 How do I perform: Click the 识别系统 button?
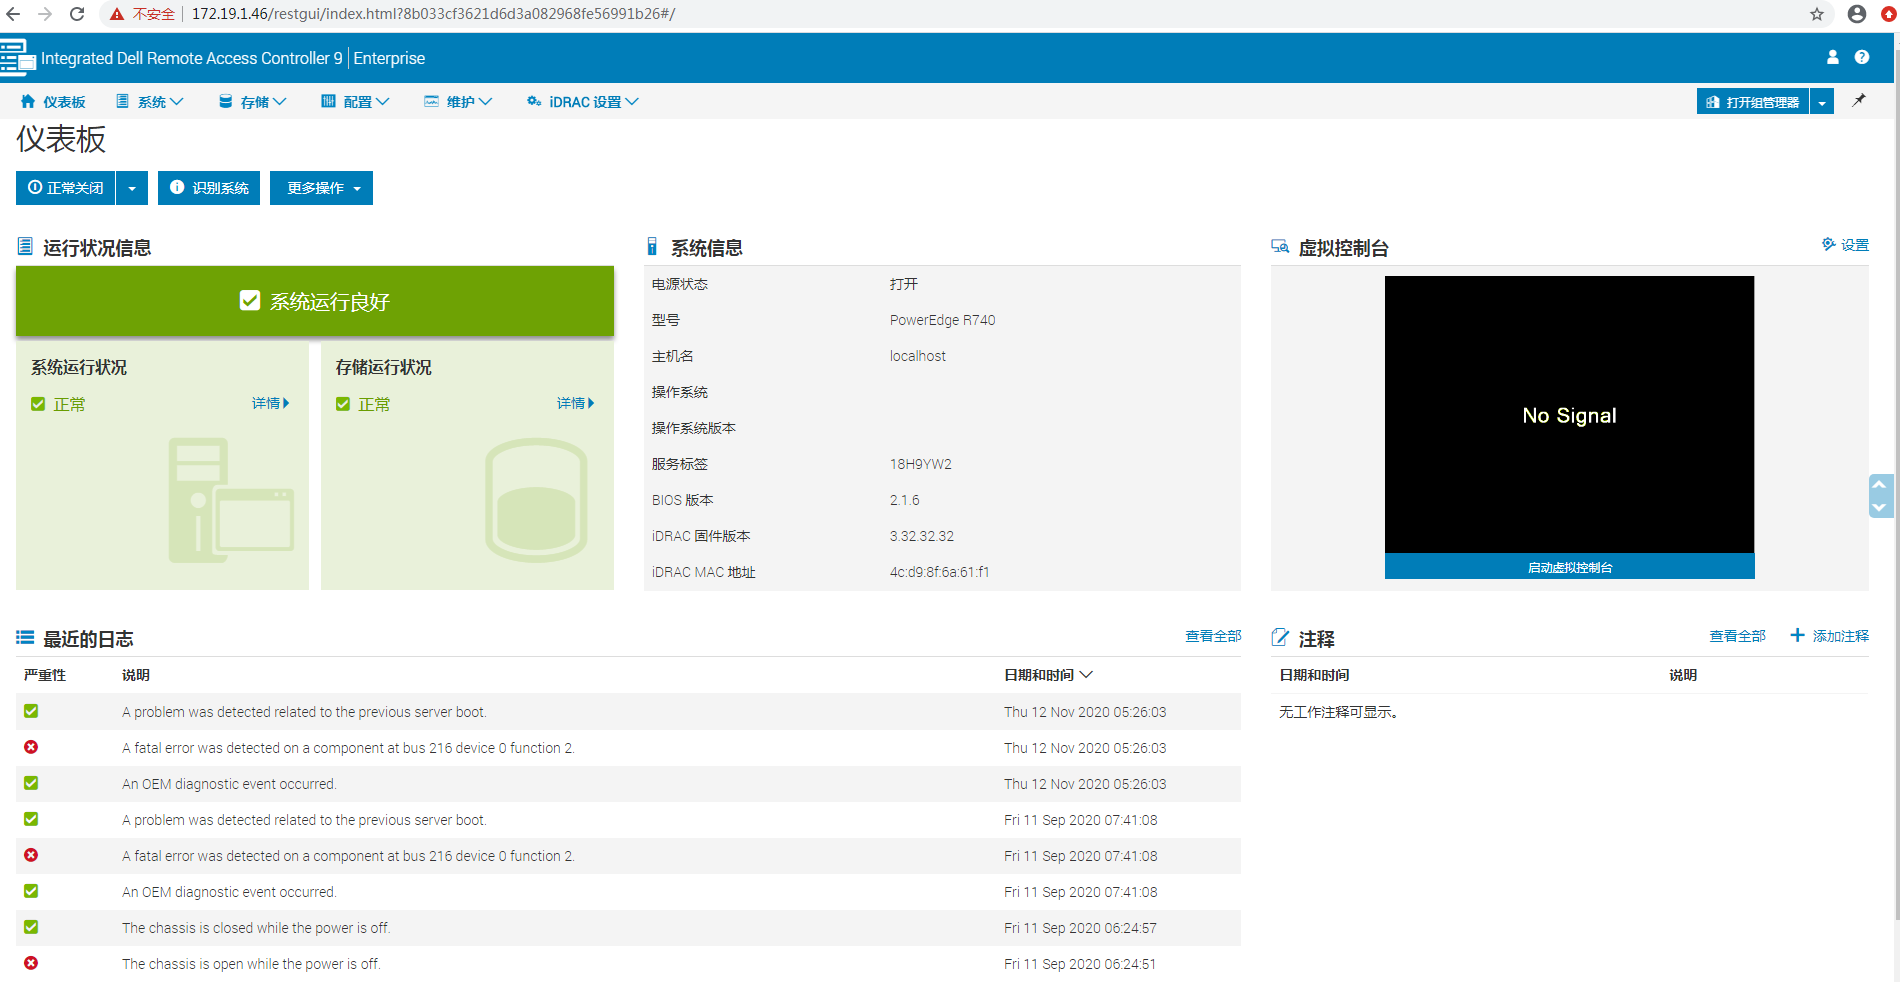209,188
